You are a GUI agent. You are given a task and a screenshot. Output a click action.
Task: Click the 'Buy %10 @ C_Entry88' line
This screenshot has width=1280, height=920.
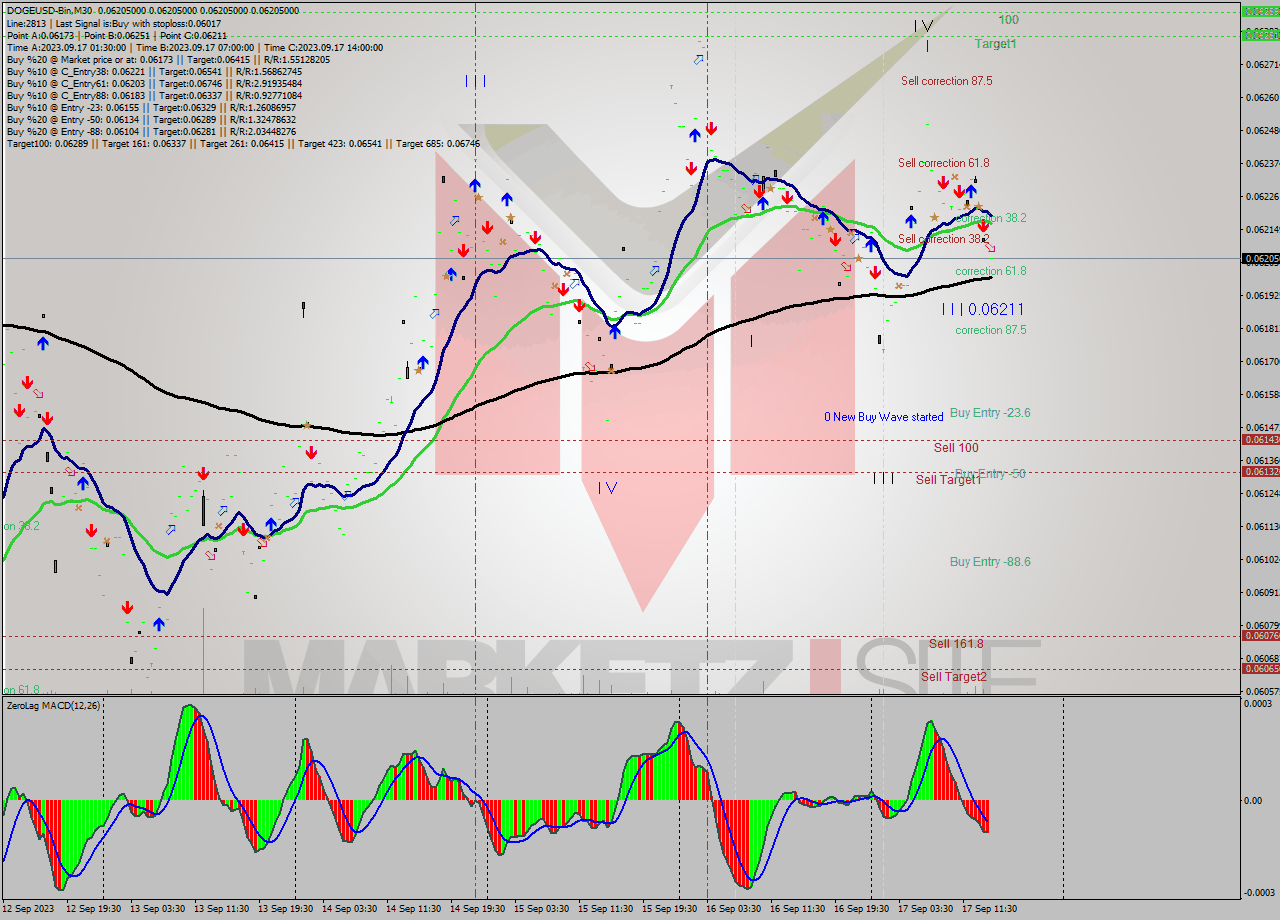click(x=154, y=95)
